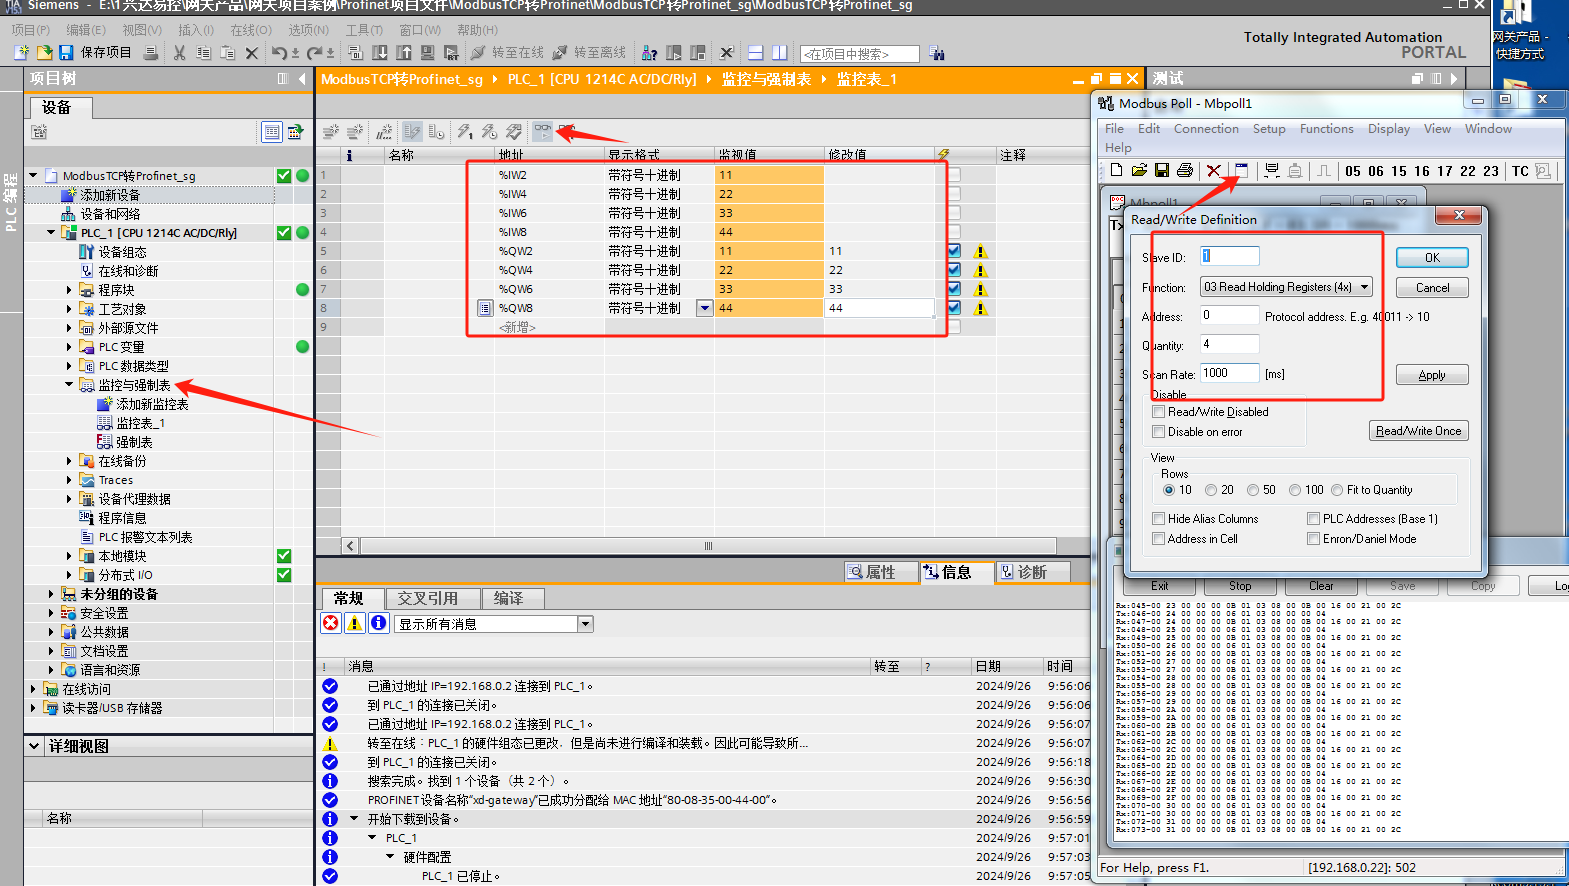Click the Monitor all glasses icon
1569x886 pixels.
tap(542, 131)
